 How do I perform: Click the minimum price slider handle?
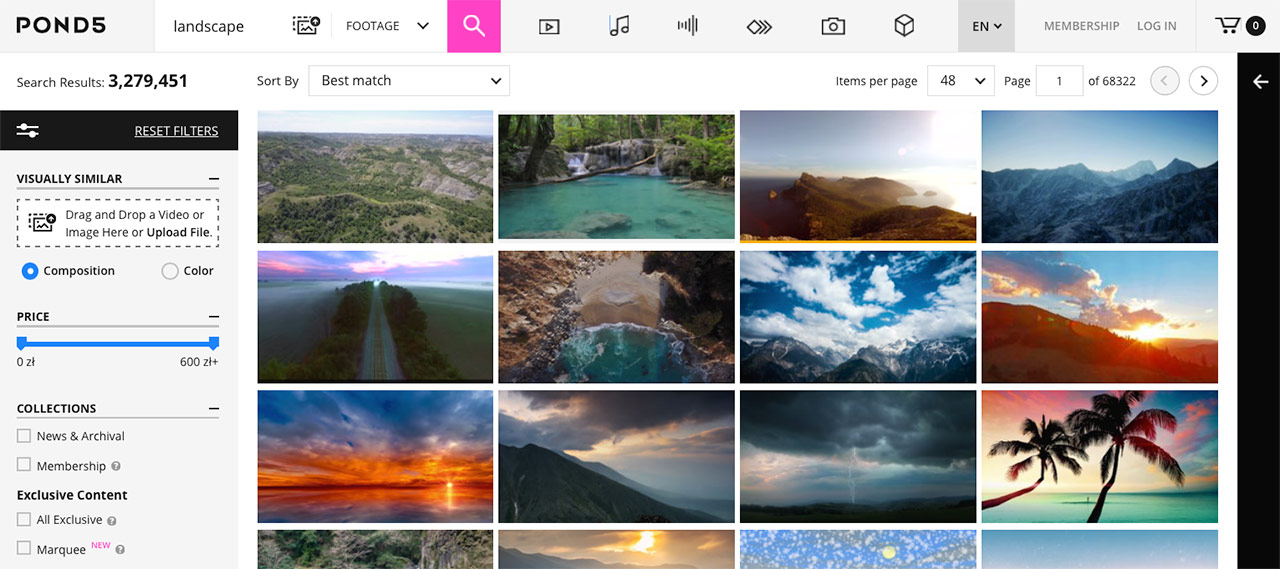click(x=21, y=343)
